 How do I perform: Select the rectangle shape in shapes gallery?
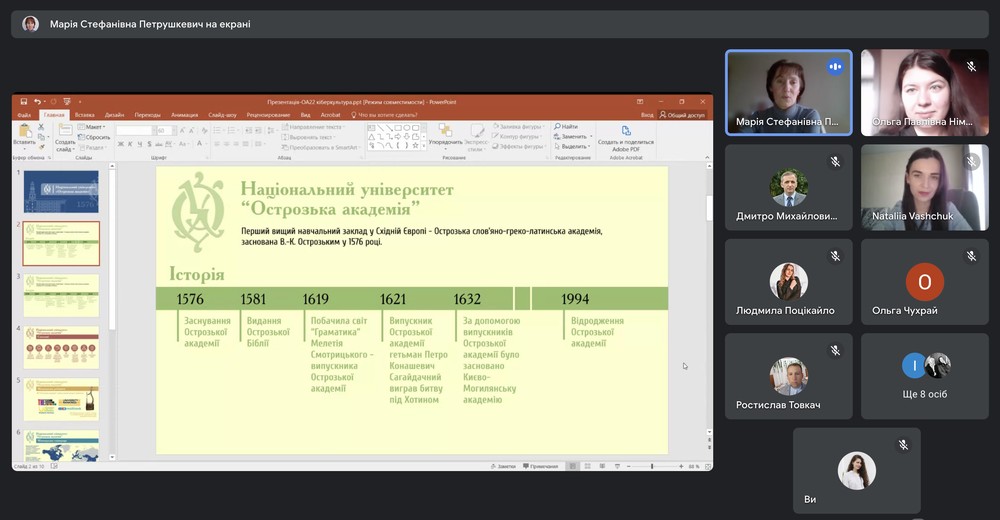click(398, 128)
